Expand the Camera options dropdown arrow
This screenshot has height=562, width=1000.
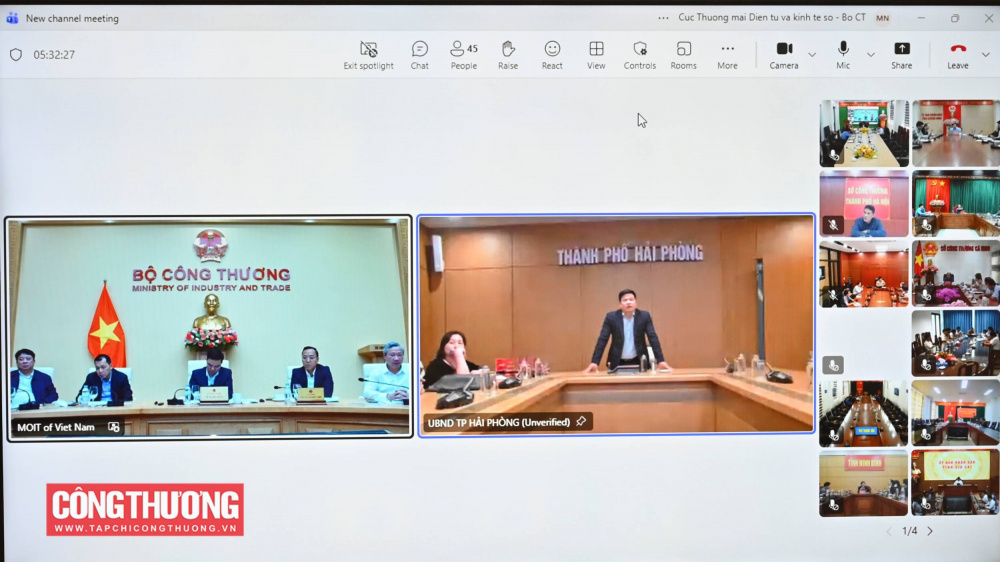tap(812, 55)
